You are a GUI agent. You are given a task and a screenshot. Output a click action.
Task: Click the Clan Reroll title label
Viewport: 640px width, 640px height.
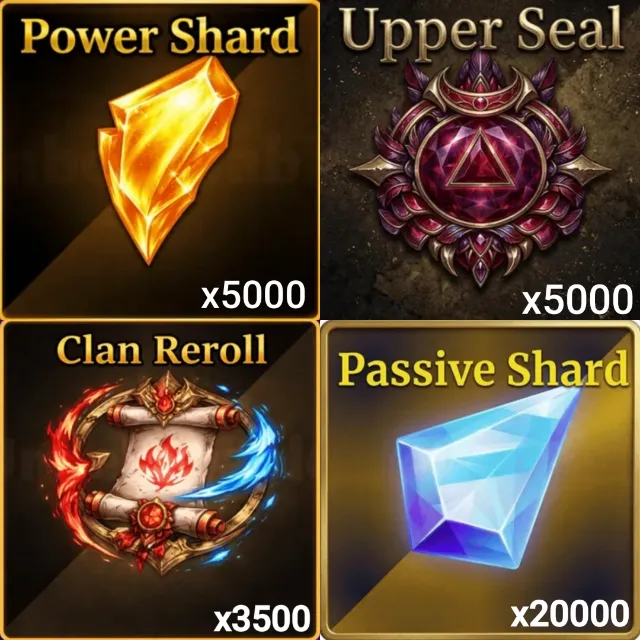click(x=162, y=351)
